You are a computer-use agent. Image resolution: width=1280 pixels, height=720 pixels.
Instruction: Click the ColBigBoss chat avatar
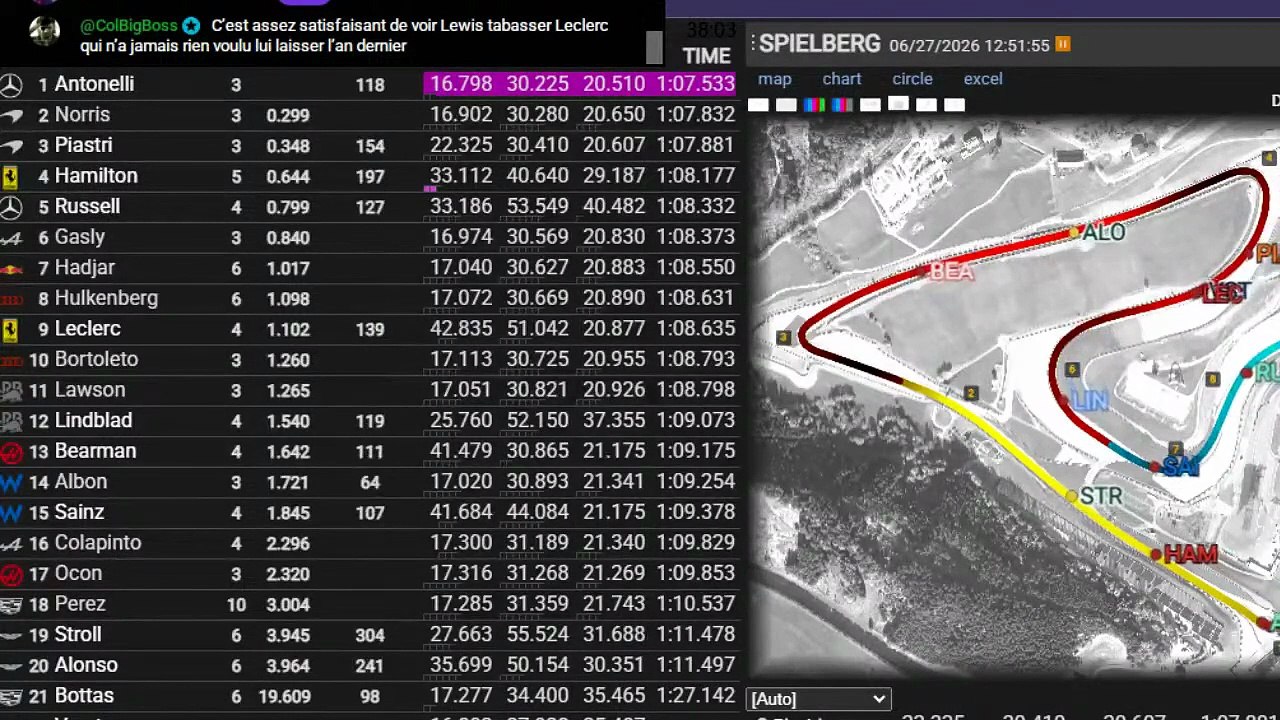tap(44, 31)
